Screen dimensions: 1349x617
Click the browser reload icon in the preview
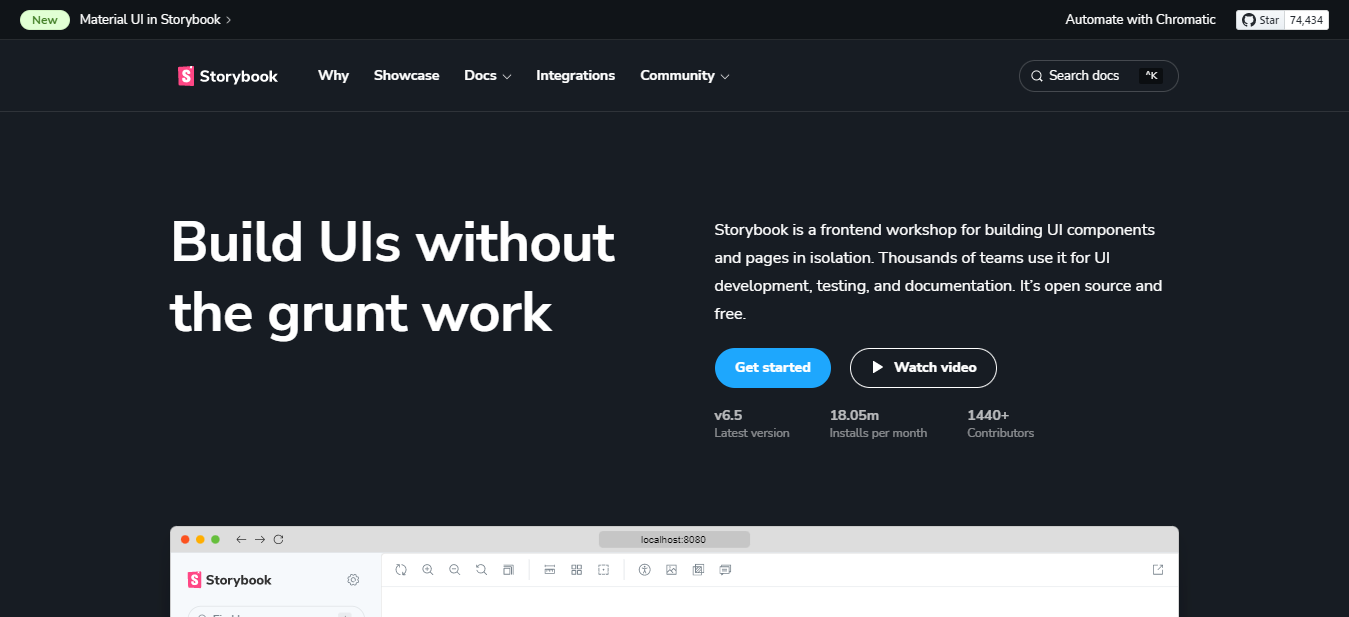point(279,540)
